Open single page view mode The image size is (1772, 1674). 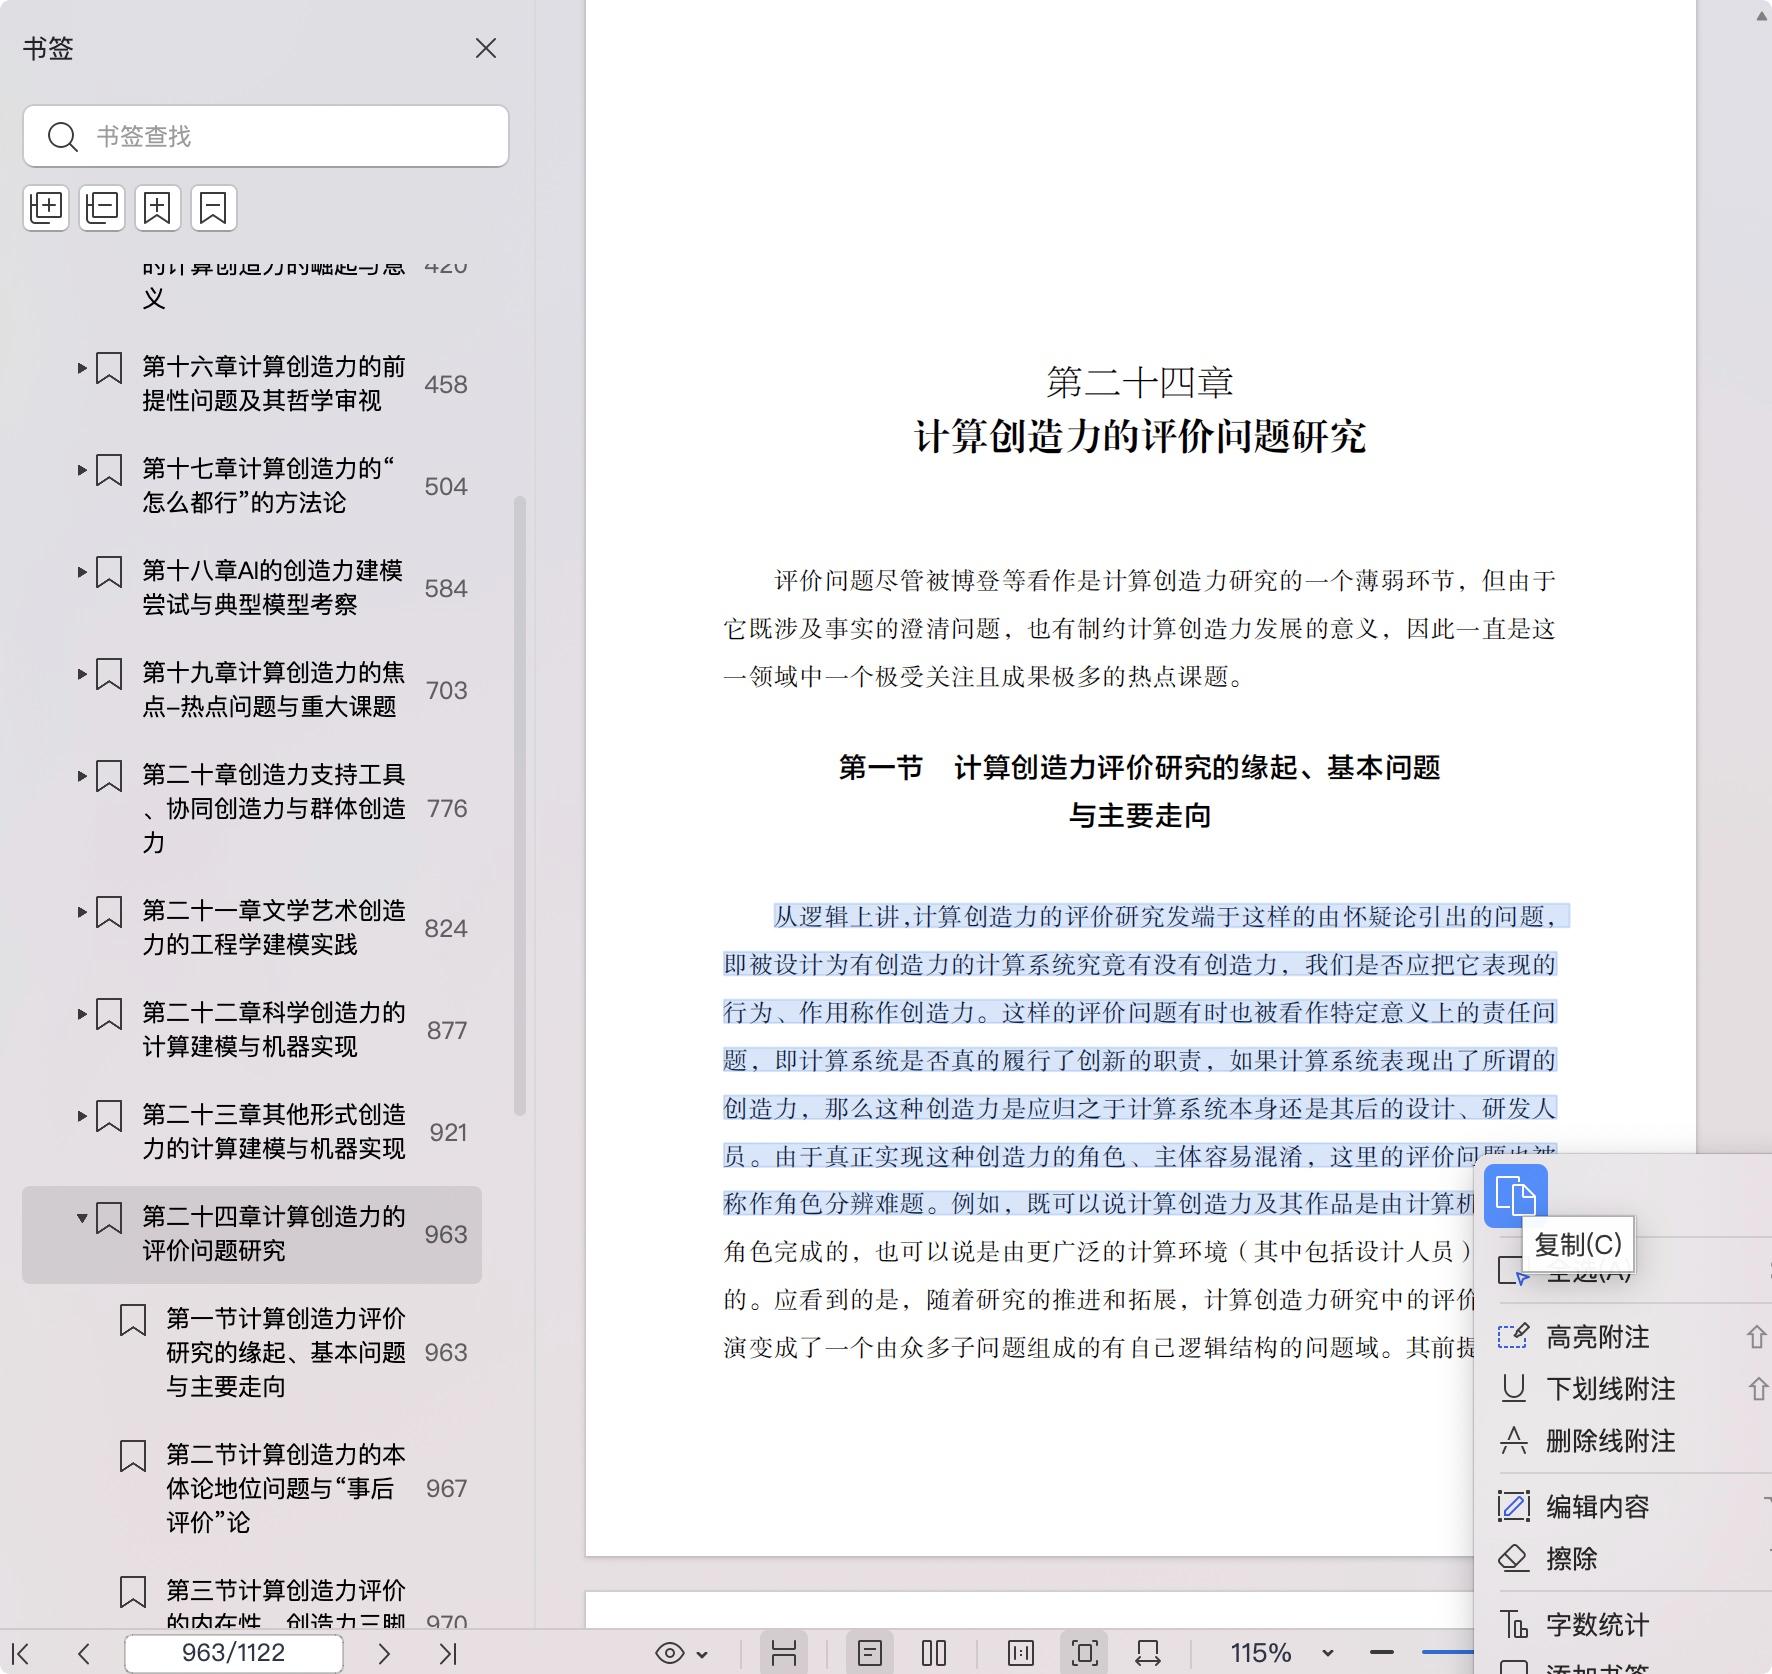871,1652
